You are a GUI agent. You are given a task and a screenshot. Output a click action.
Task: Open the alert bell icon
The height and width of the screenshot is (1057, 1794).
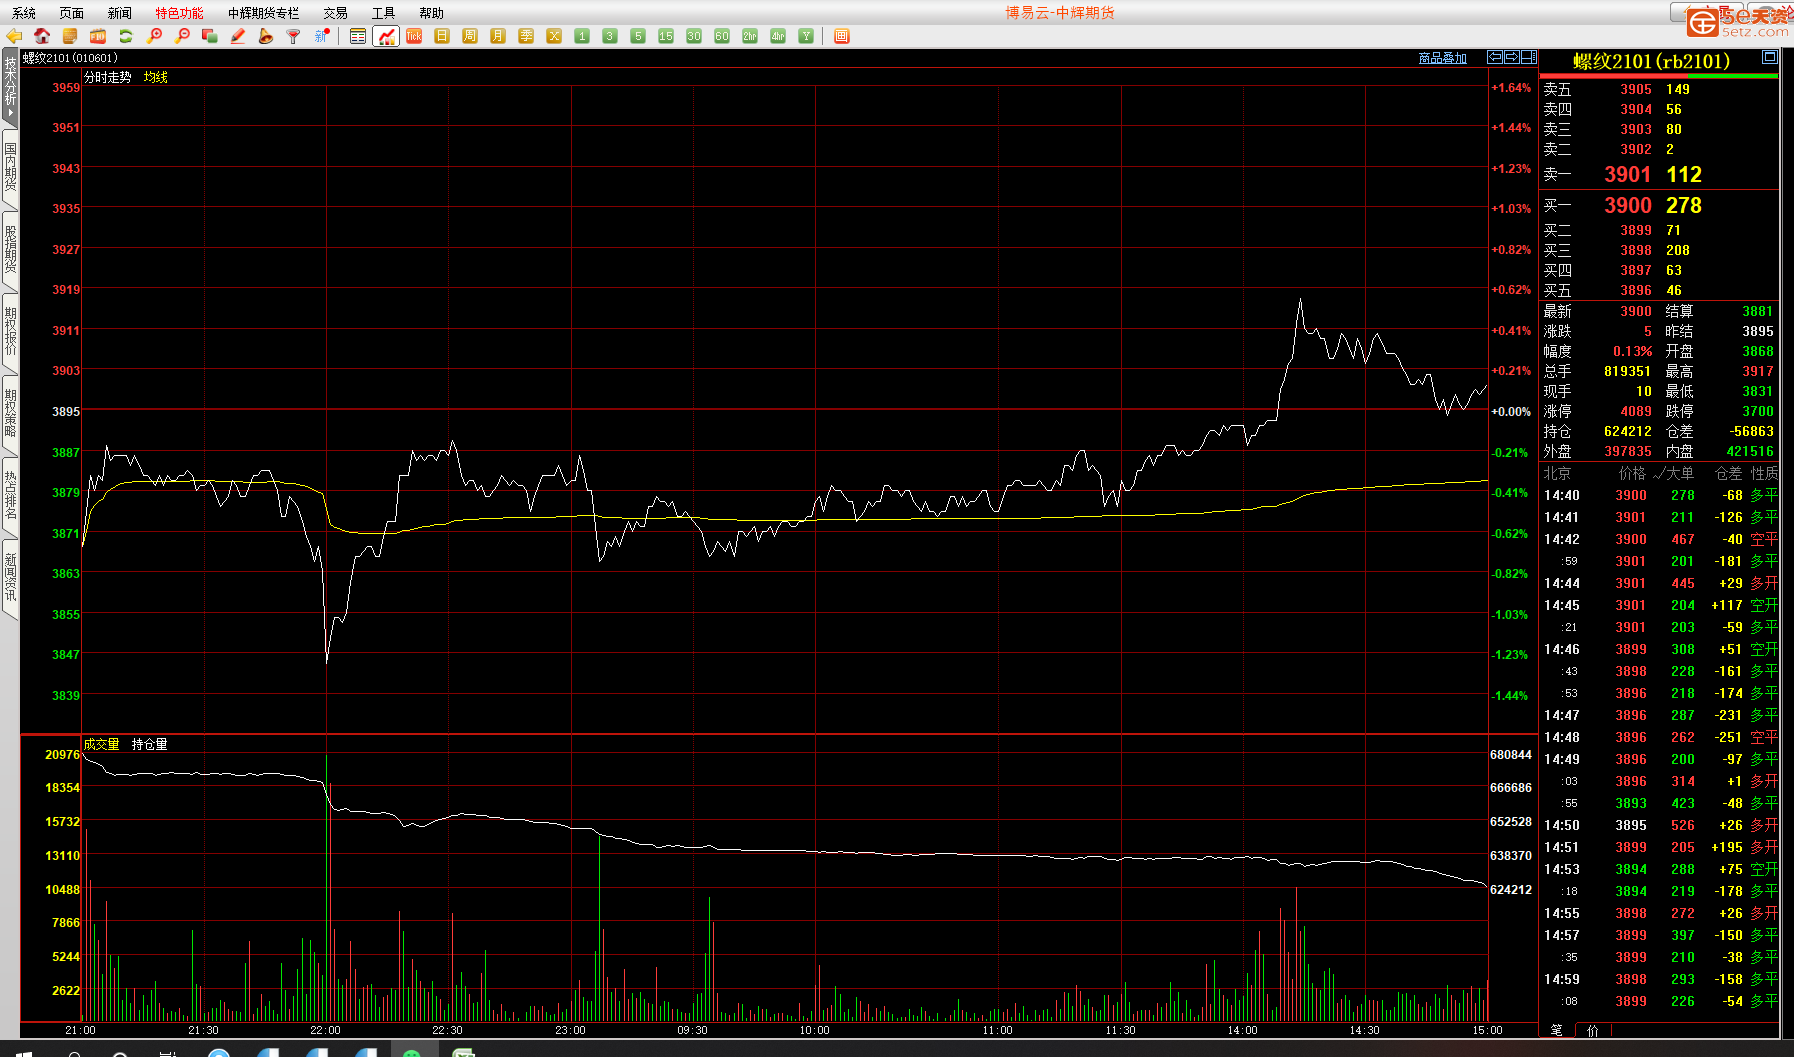(266, 36)
